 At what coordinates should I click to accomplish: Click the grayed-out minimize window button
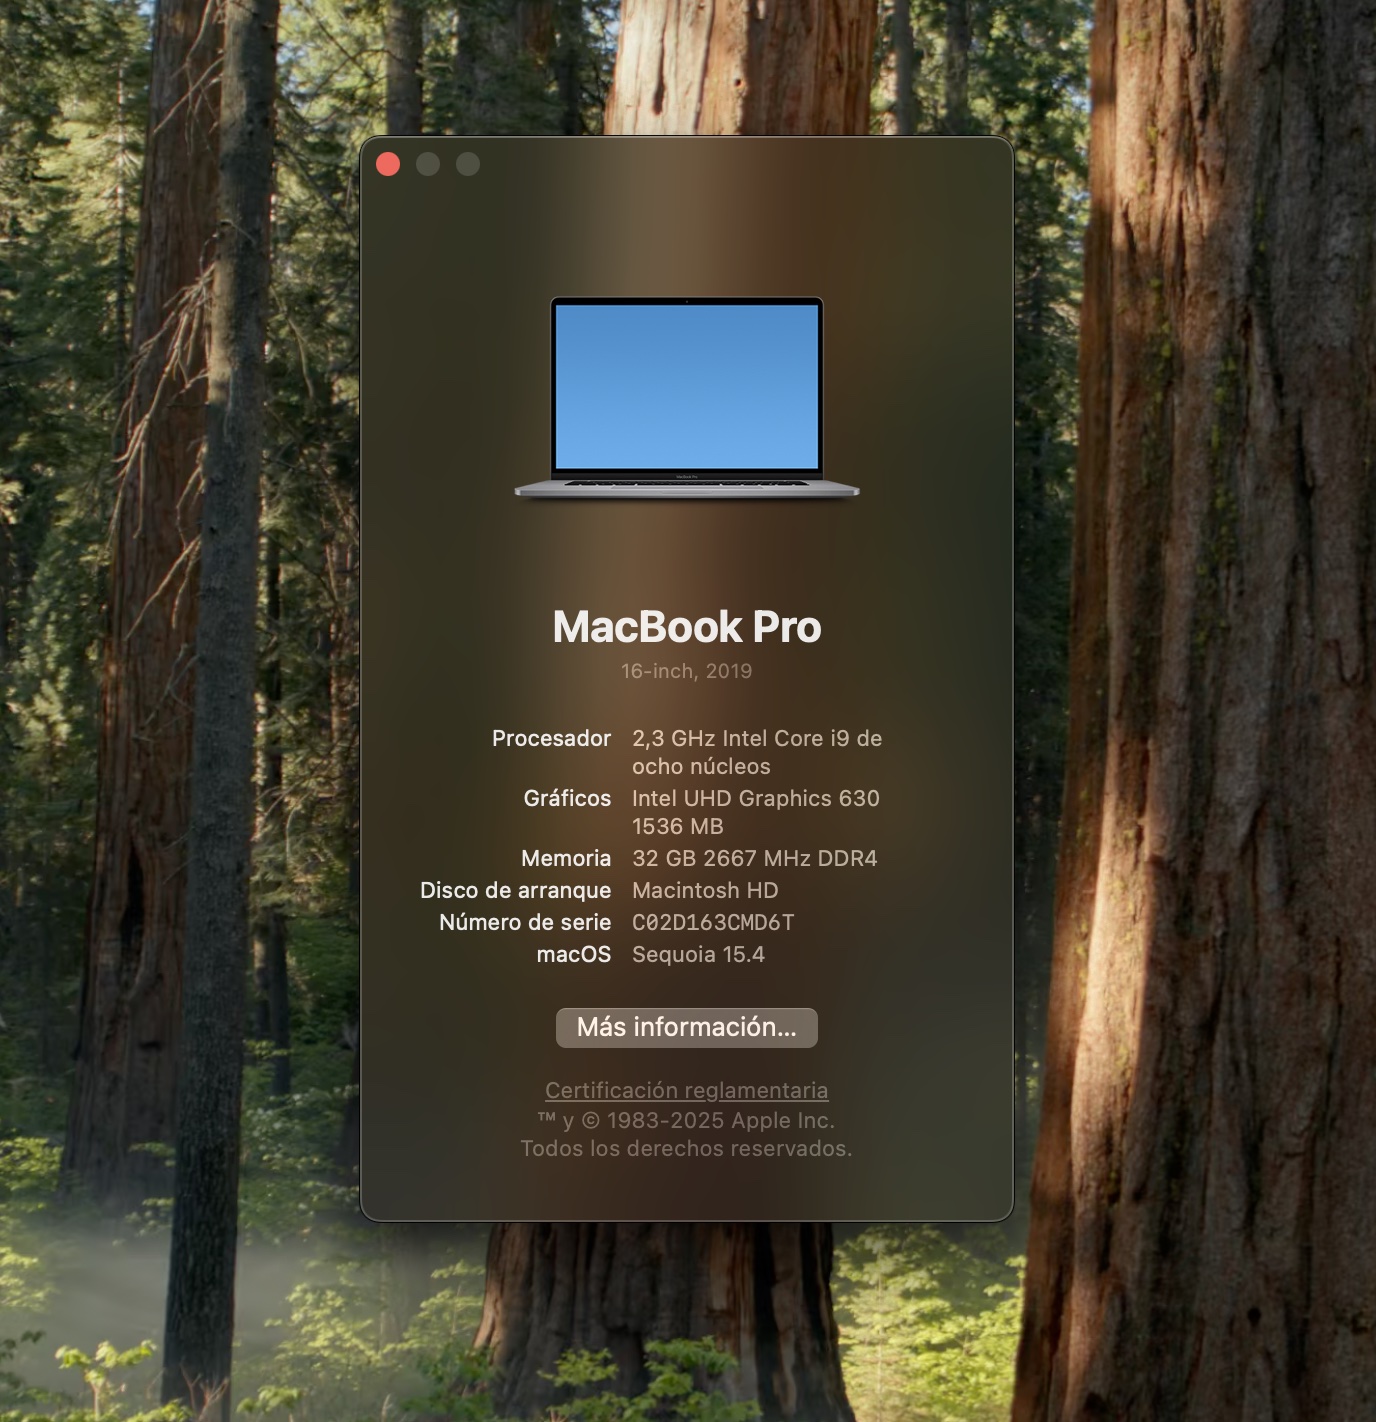coord(428,165)
